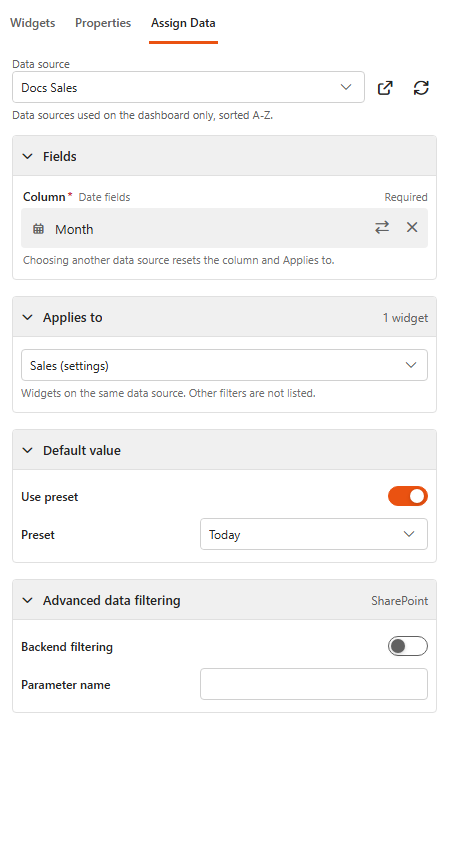Collapse the Default value section
This screenshot has height=846, width=449.
(28, 451)
